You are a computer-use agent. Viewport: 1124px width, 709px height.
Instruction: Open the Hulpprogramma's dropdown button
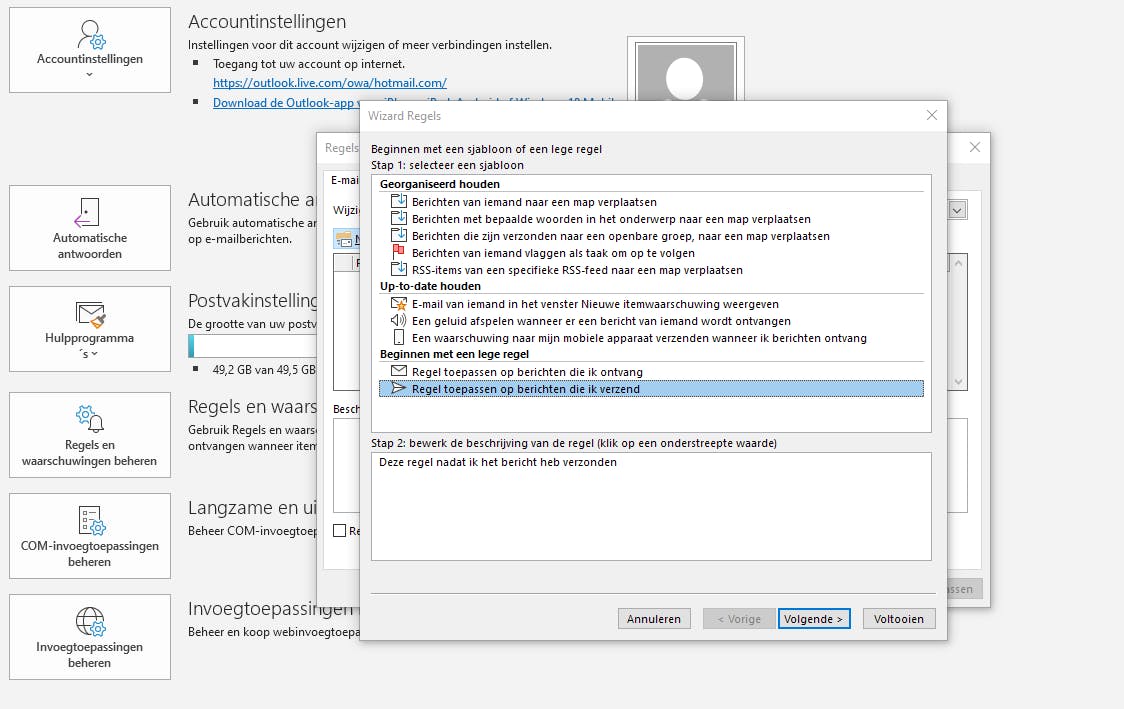pos(90,329)
